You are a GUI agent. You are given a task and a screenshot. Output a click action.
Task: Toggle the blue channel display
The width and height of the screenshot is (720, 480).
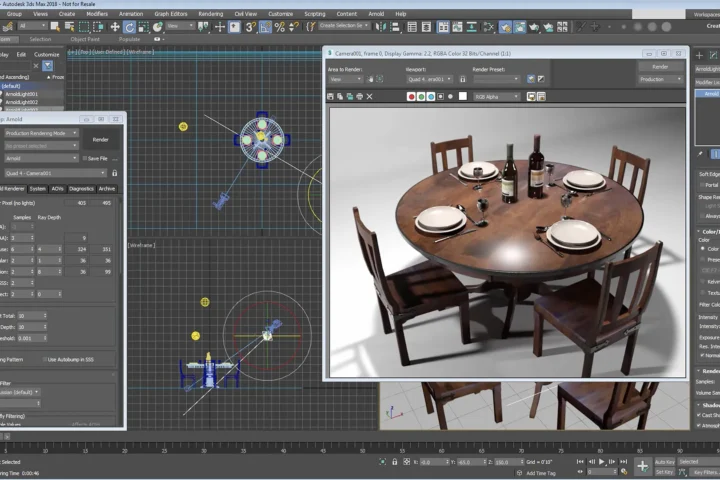coord(431,96)
